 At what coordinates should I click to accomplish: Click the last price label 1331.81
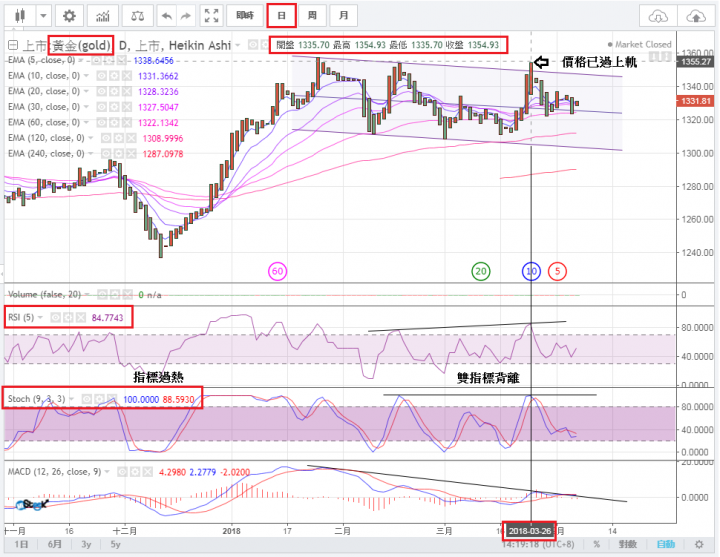click(x=695, y=101)
